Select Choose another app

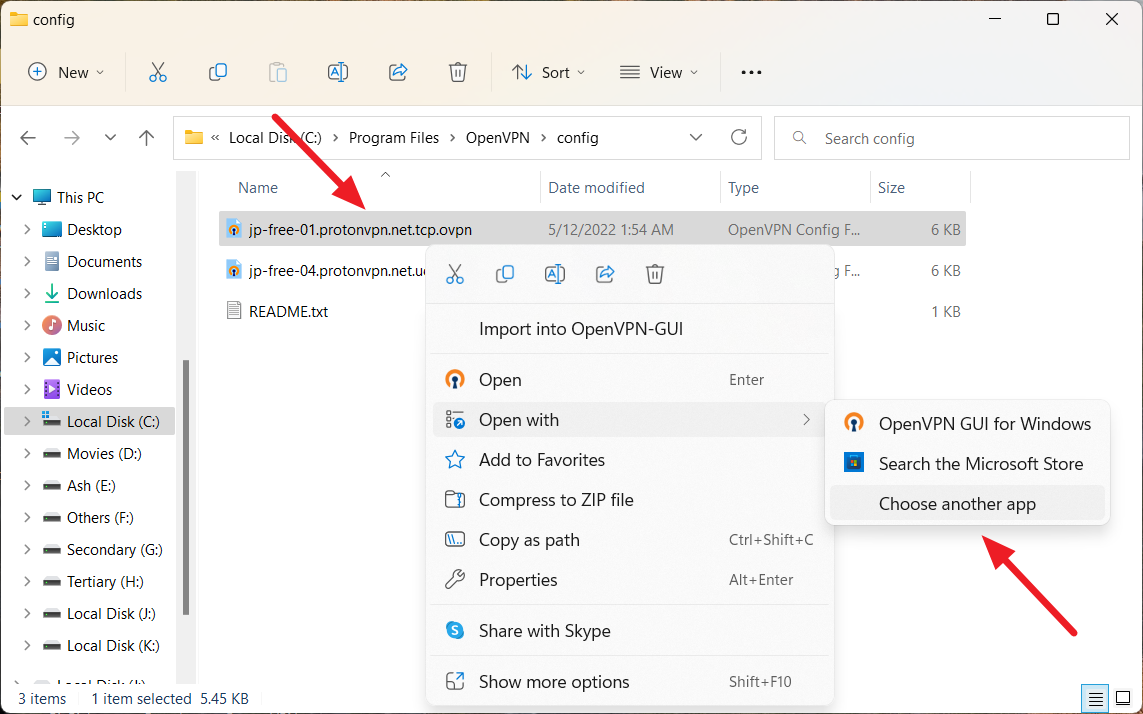[x=957, y=504]
